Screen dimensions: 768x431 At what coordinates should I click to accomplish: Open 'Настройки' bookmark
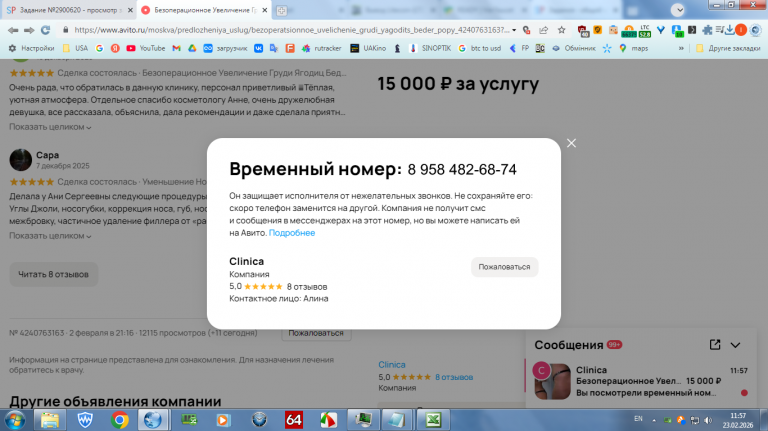tap(31, 48)
